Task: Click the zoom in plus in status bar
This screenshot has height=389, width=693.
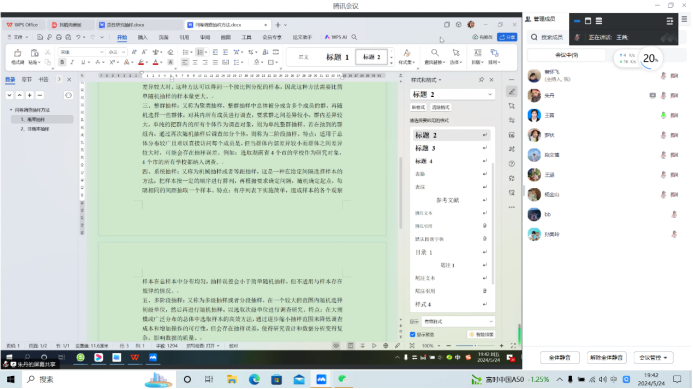Action: (x=502, y=346)
